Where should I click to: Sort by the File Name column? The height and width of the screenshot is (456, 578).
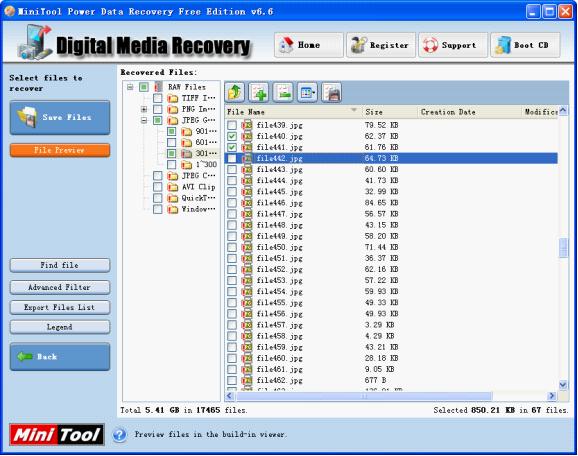pyautogui.click(x=292, y=112)
